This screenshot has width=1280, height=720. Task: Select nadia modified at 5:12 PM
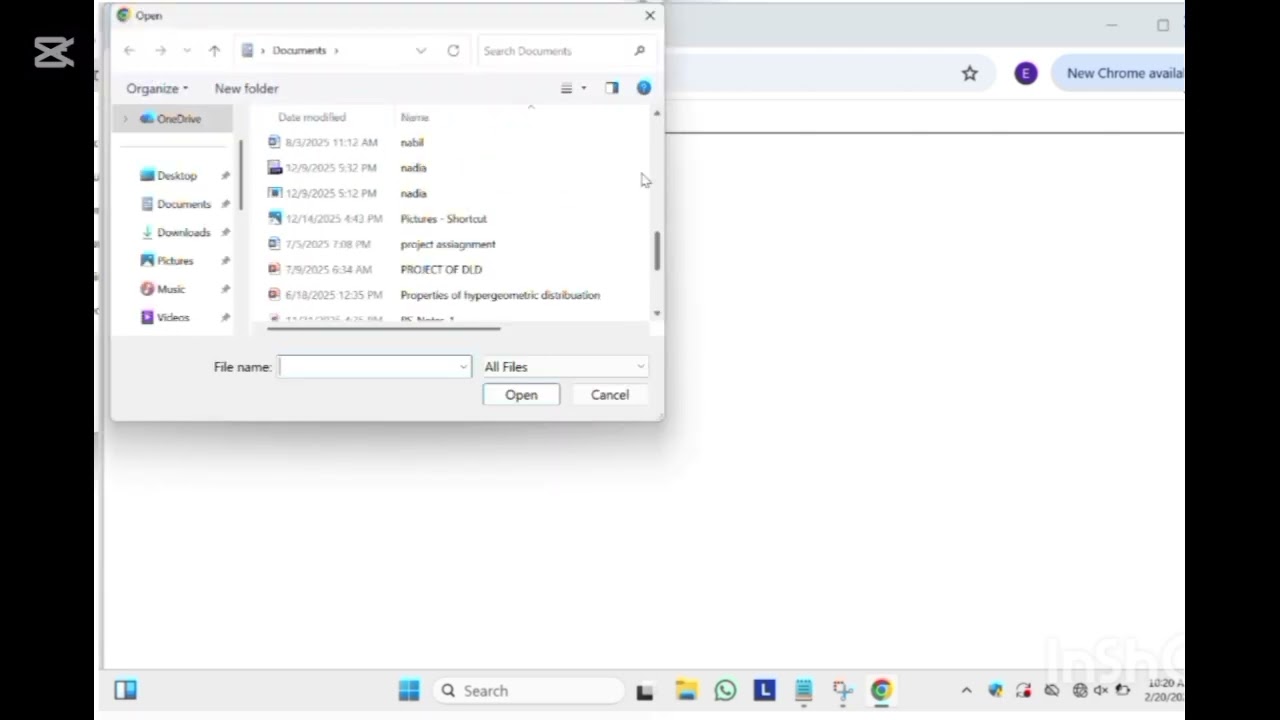click(x=413, y=194)
